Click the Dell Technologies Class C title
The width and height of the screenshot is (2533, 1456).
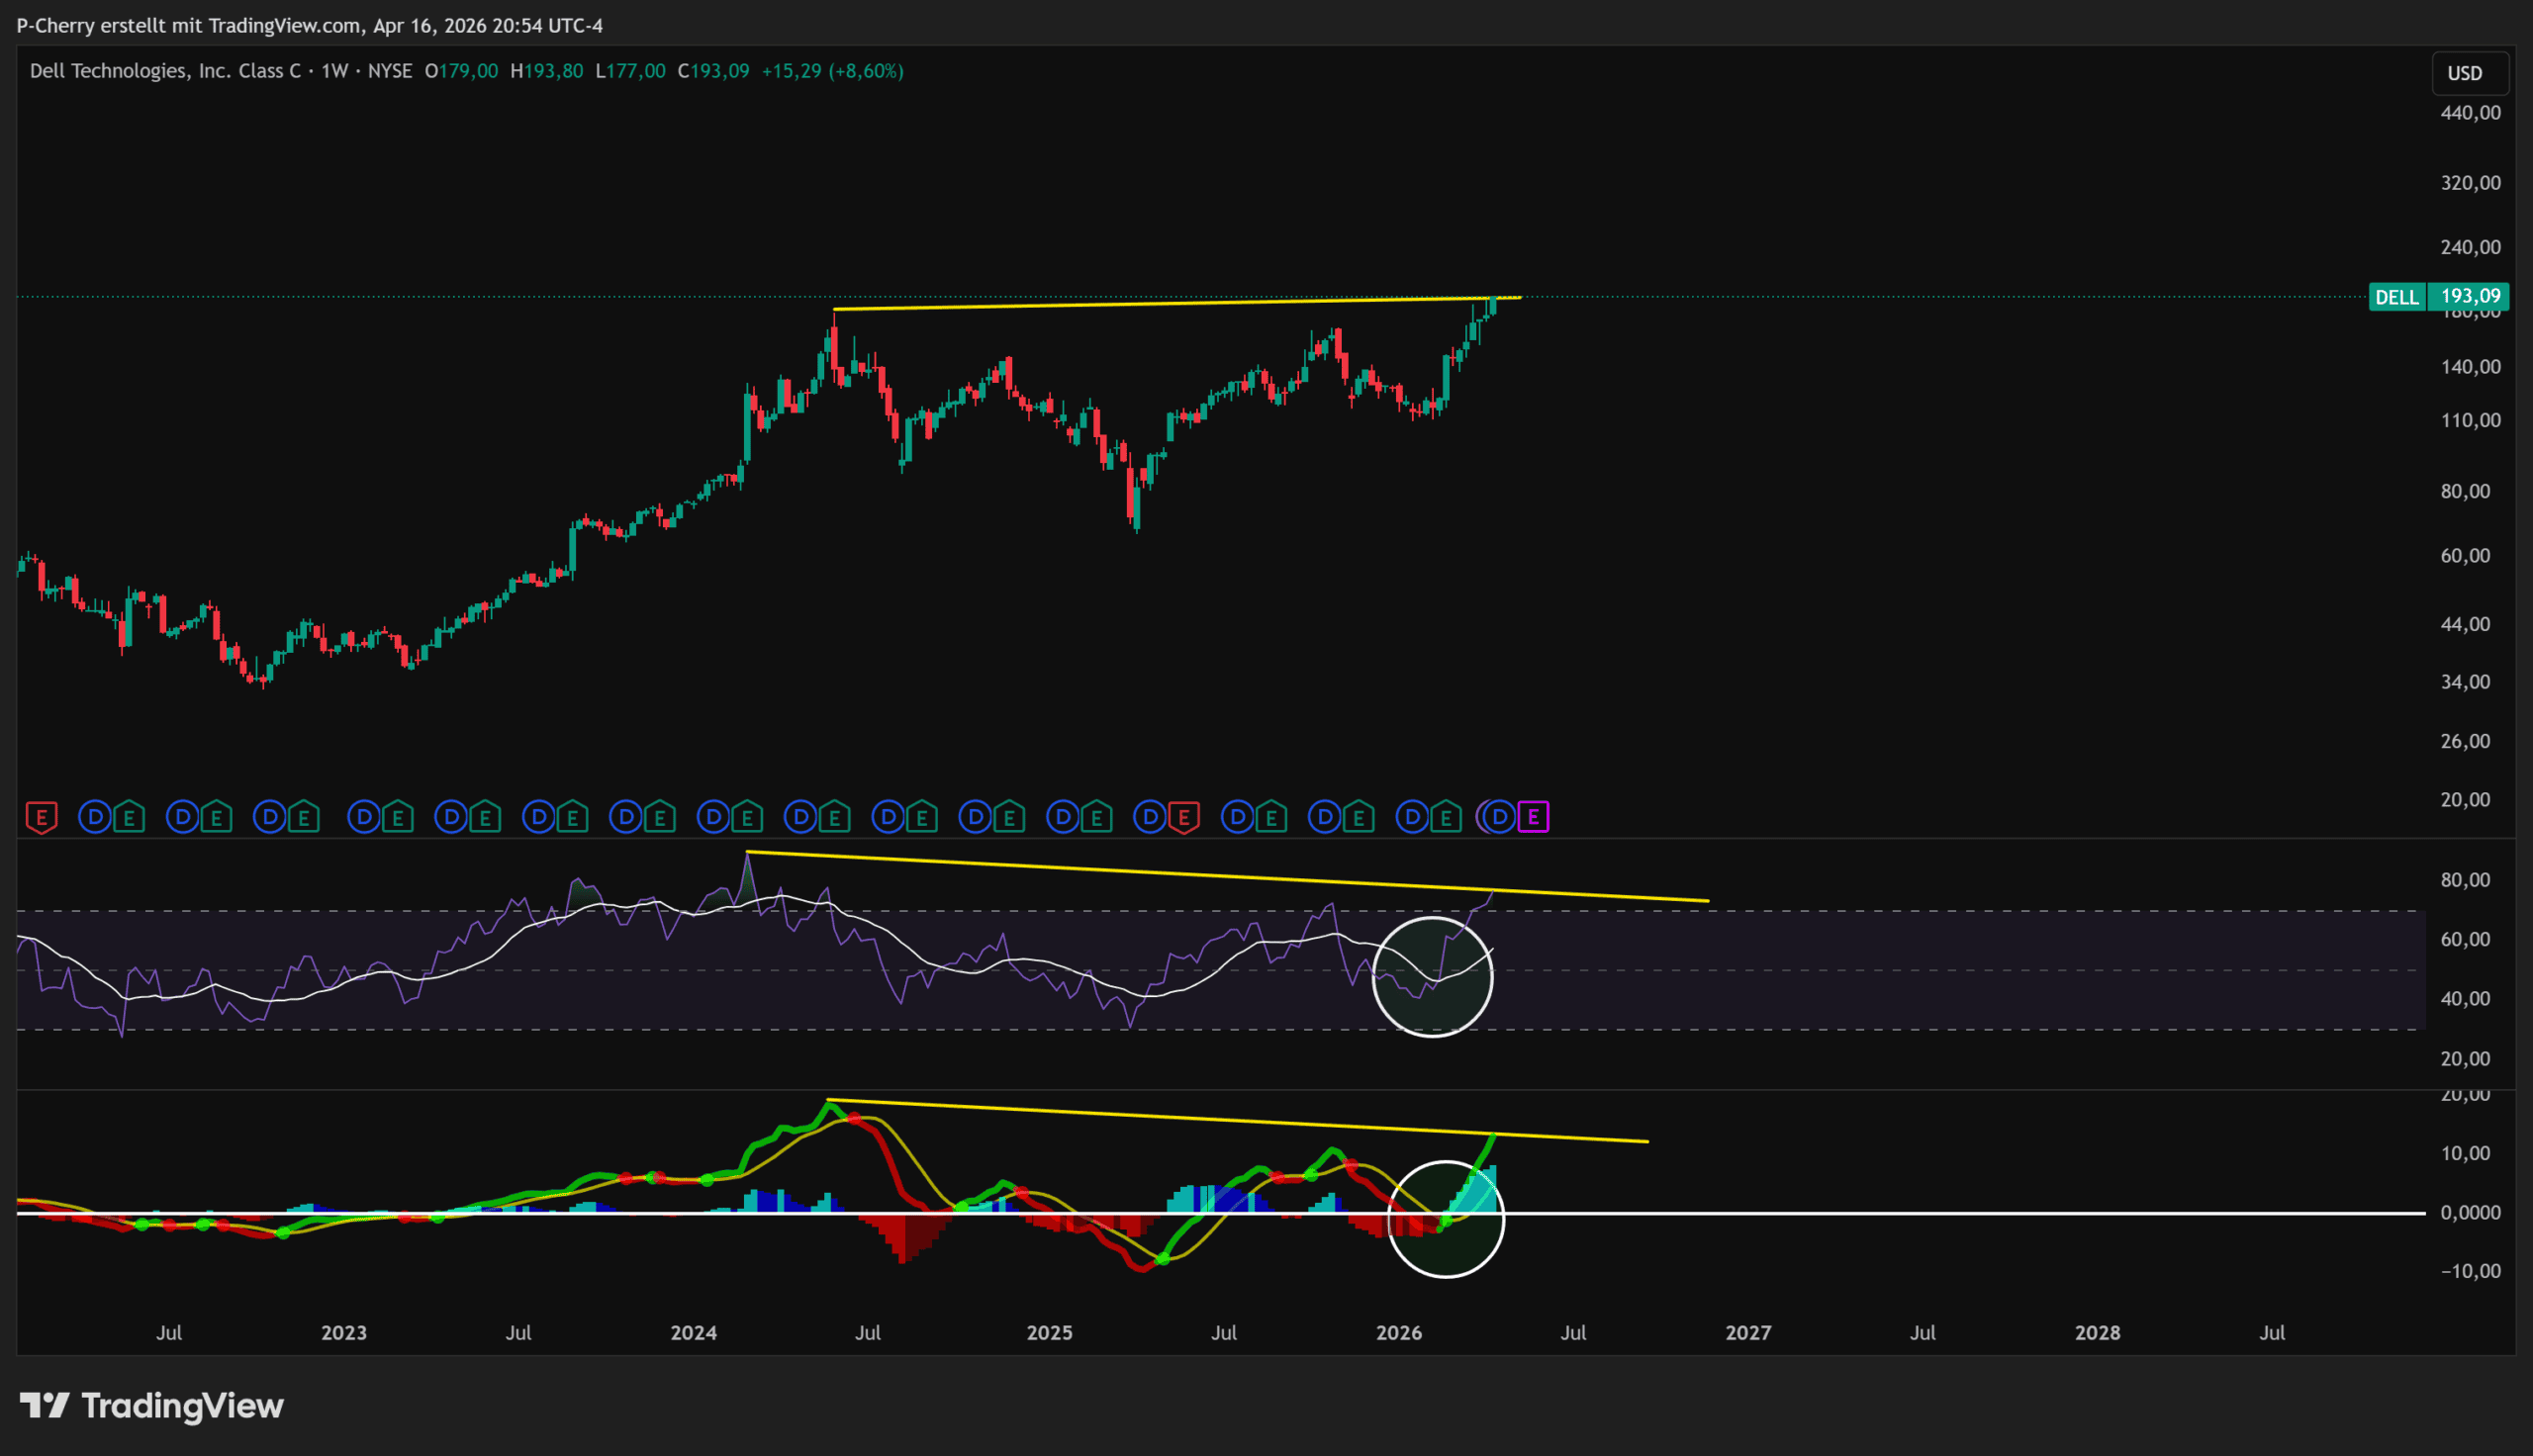(165, 71)
